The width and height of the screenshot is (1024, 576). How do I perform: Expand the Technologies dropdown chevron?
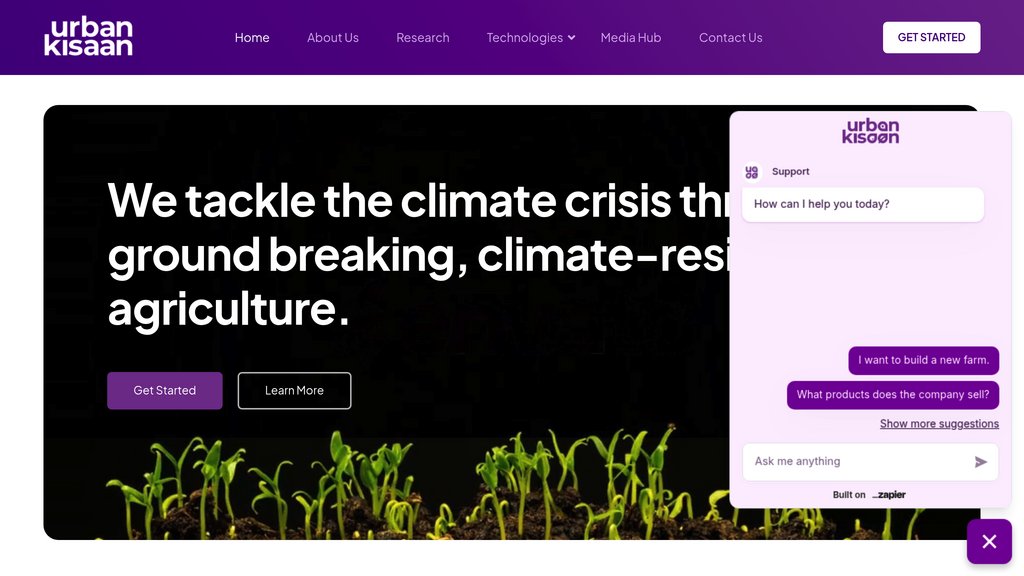tap(572, 38)
